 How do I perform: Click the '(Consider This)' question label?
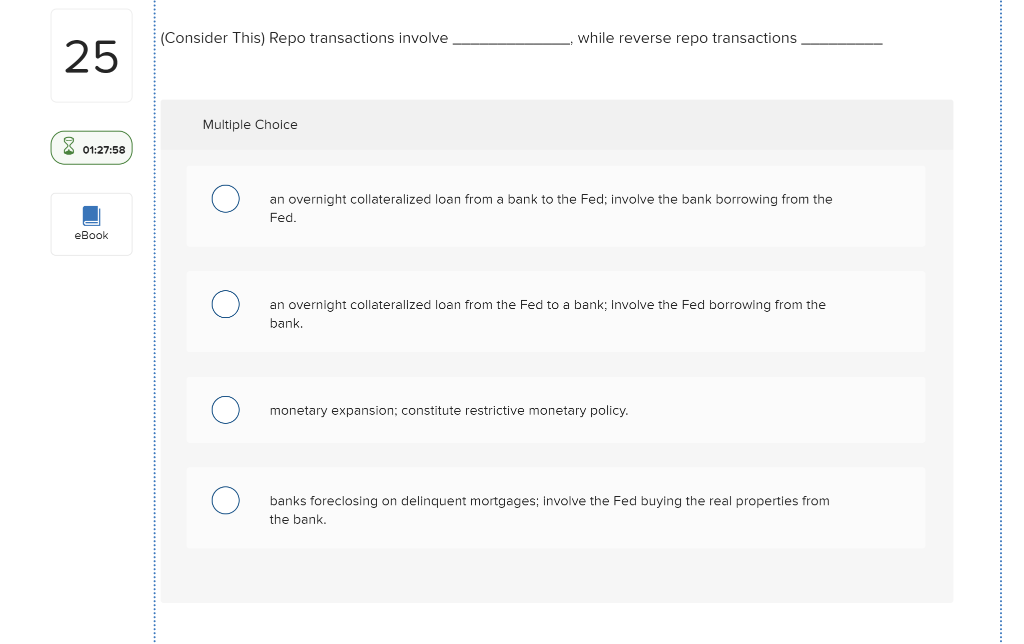[x=211, y=37]
